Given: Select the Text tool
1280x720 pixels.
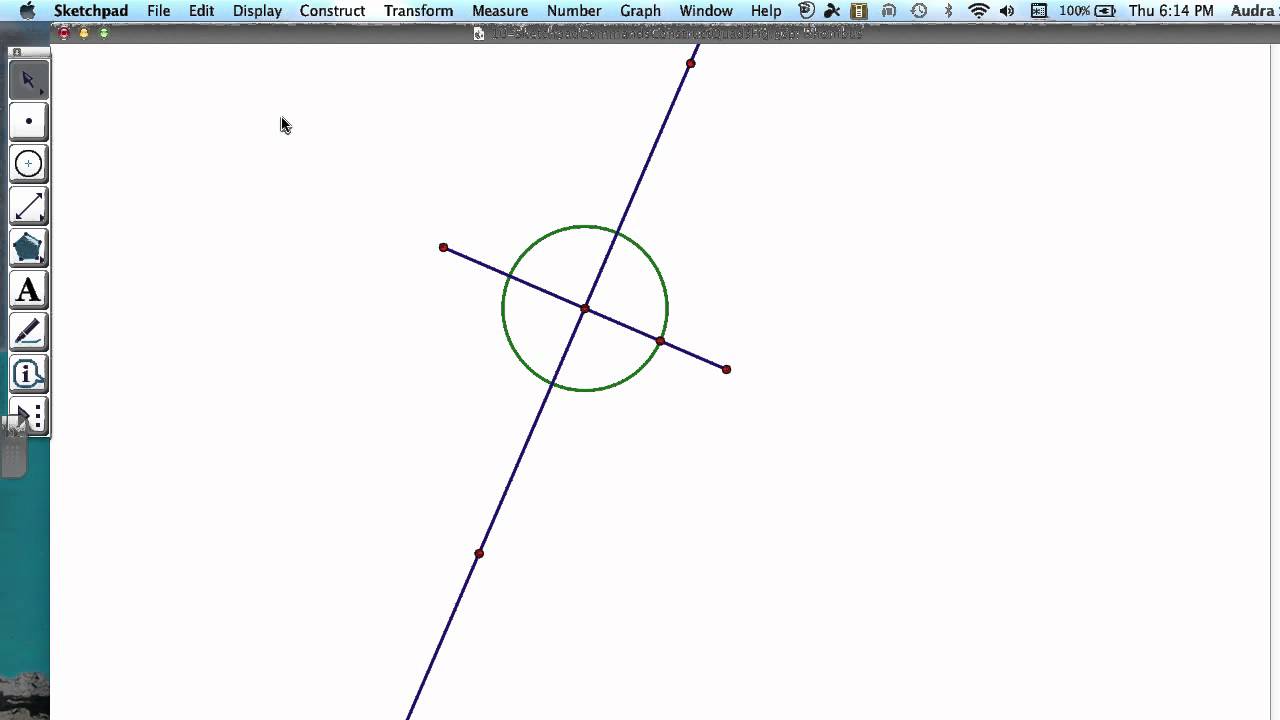Looking at the screenshot, I should (x=28, y=290).
